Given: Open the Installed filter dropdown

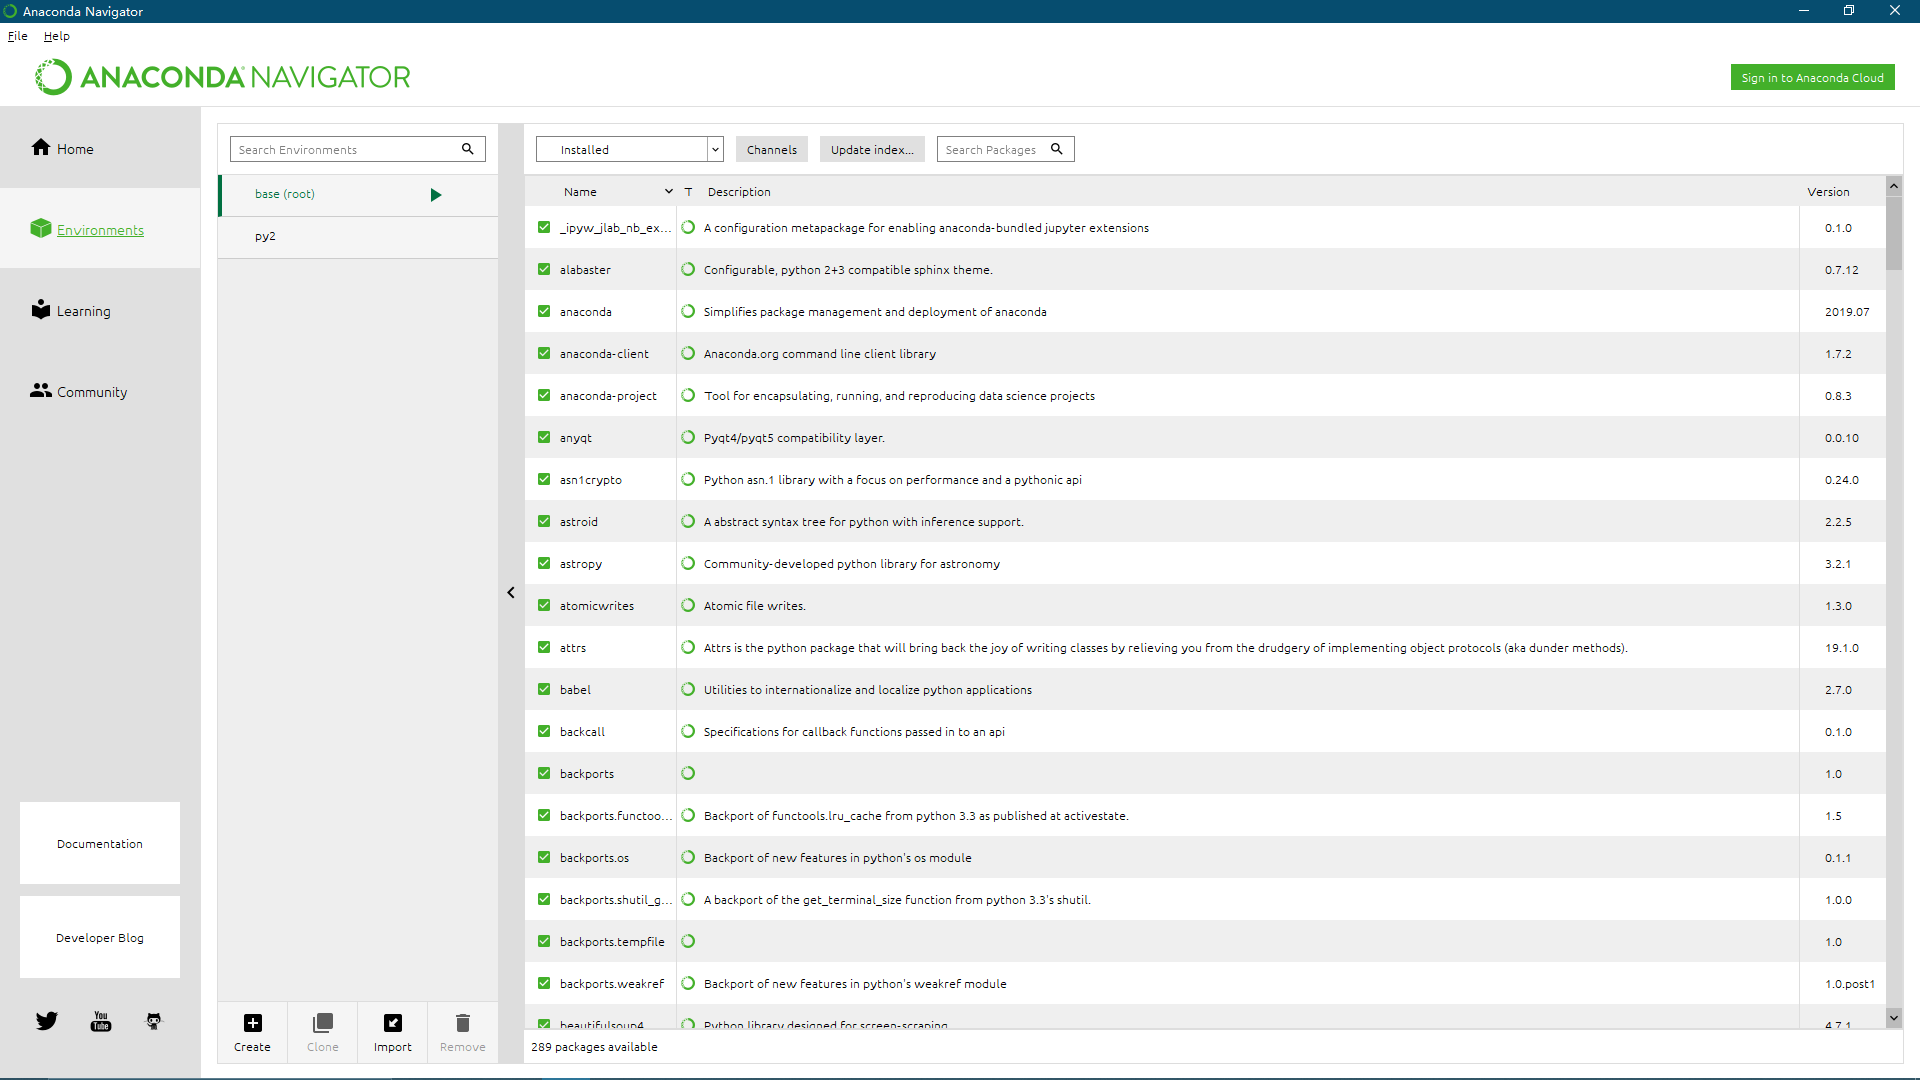Looking at the screenshot, I should click(x=629, y=149).
